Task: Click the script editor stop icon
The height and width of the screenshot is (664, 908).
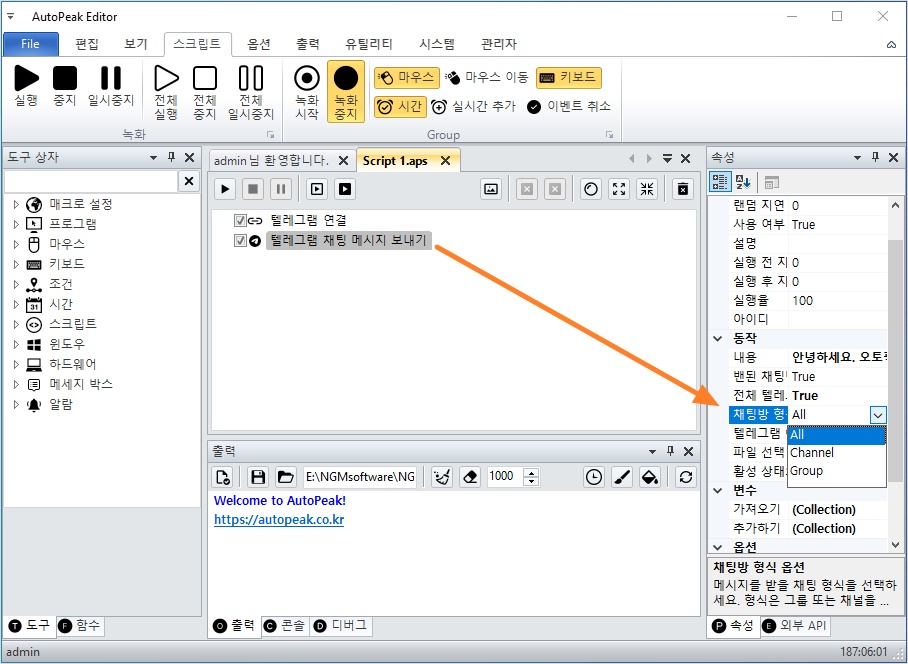Action: [x=253, y=189]
